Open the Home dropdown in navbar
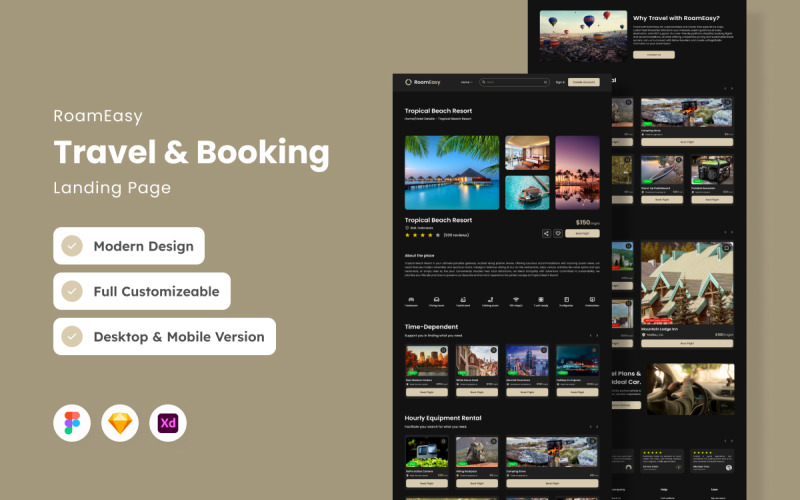 [466, 82]
